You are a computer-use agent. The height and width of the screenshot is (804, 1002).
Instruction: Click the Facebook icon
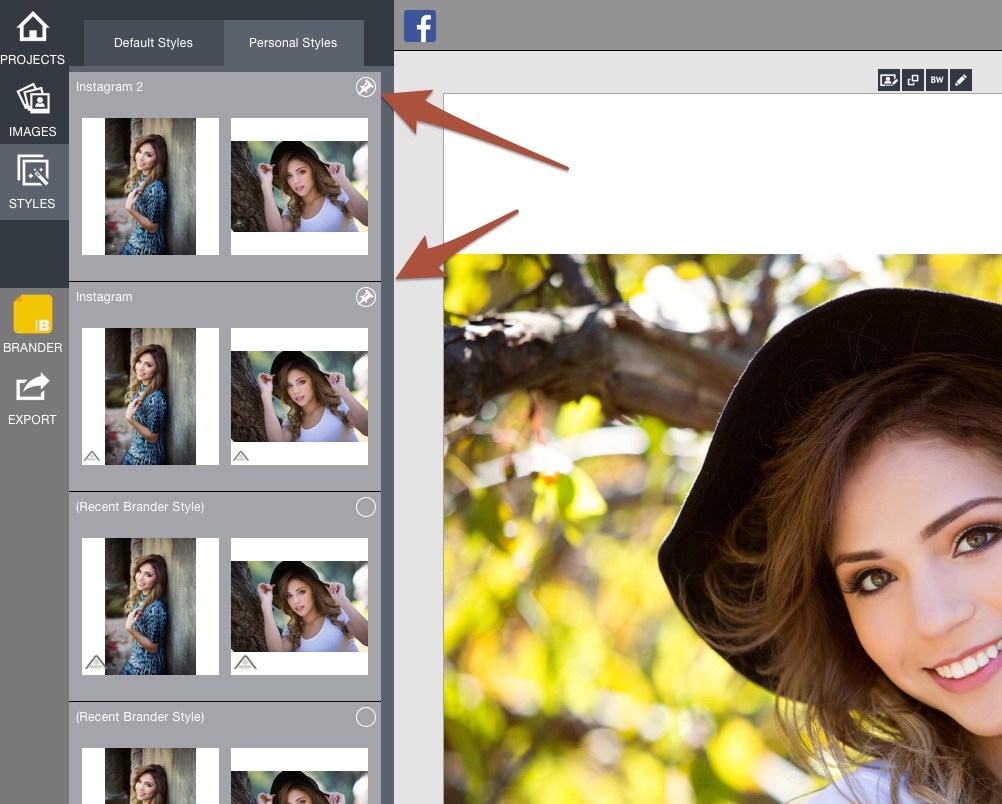tap(420, 26)
